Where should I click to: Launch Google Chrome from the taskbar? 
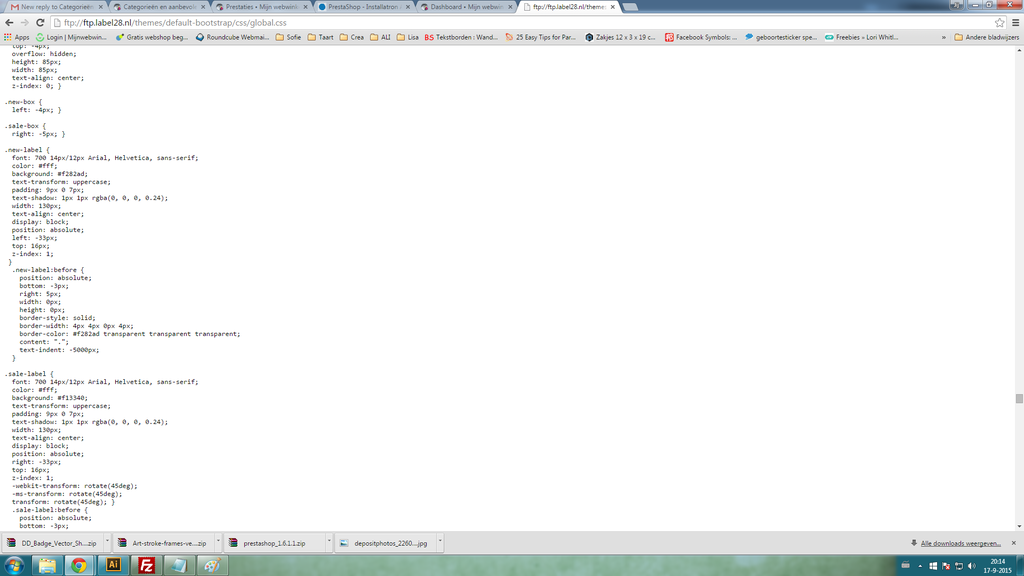pyautogui.click(x=79, y=565)
